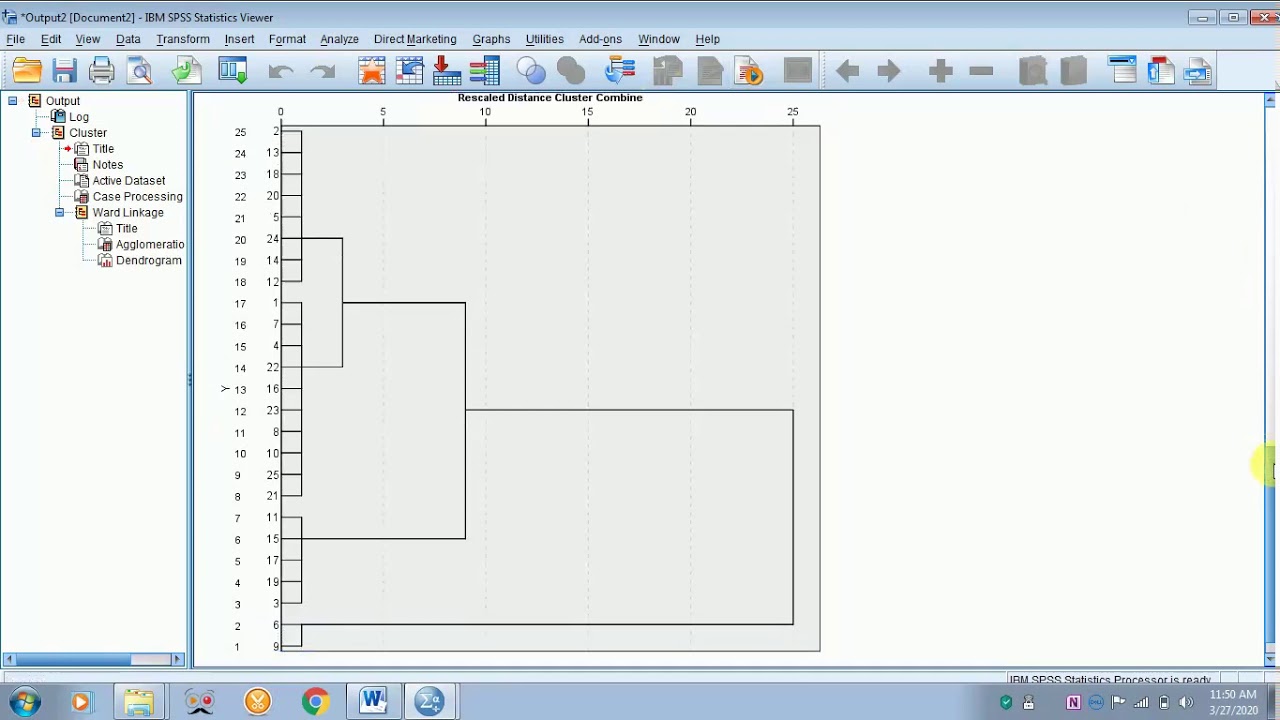The height and width of the screenshot is (720, 1280).
Task: Click the Demote right arrow icon
Action: coord(888,71)
